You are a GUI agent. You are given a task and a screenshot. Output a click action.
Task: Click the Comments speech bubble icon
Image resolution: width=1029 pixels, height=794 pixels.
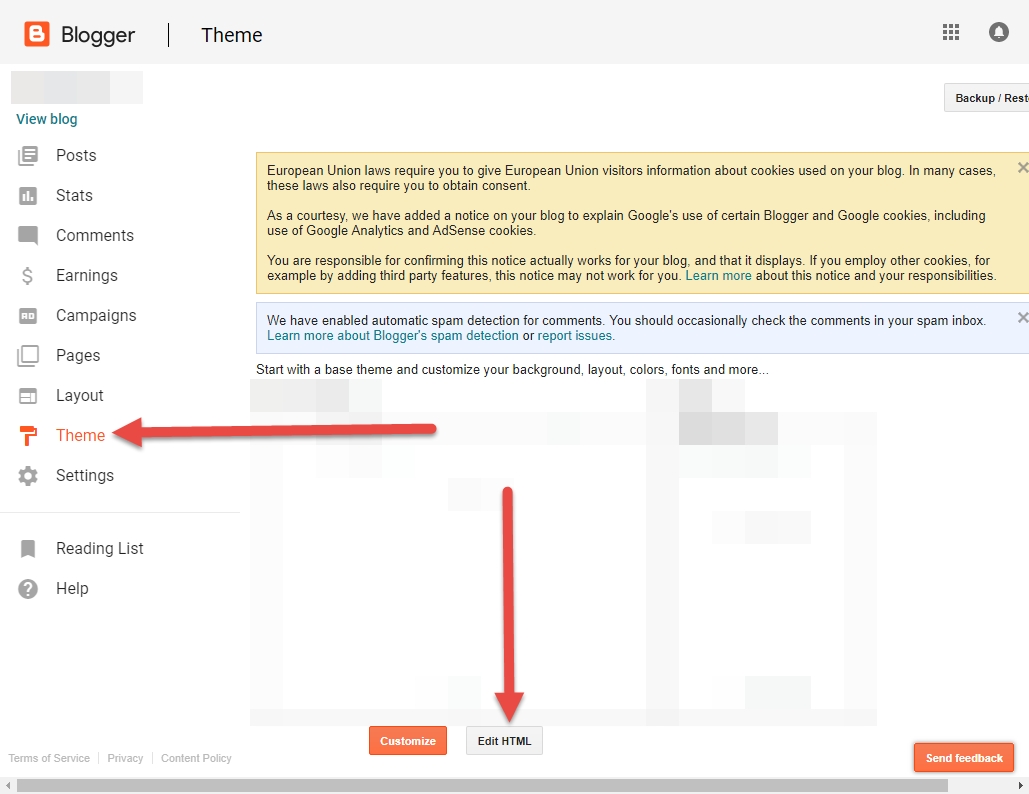coord(28,236)
